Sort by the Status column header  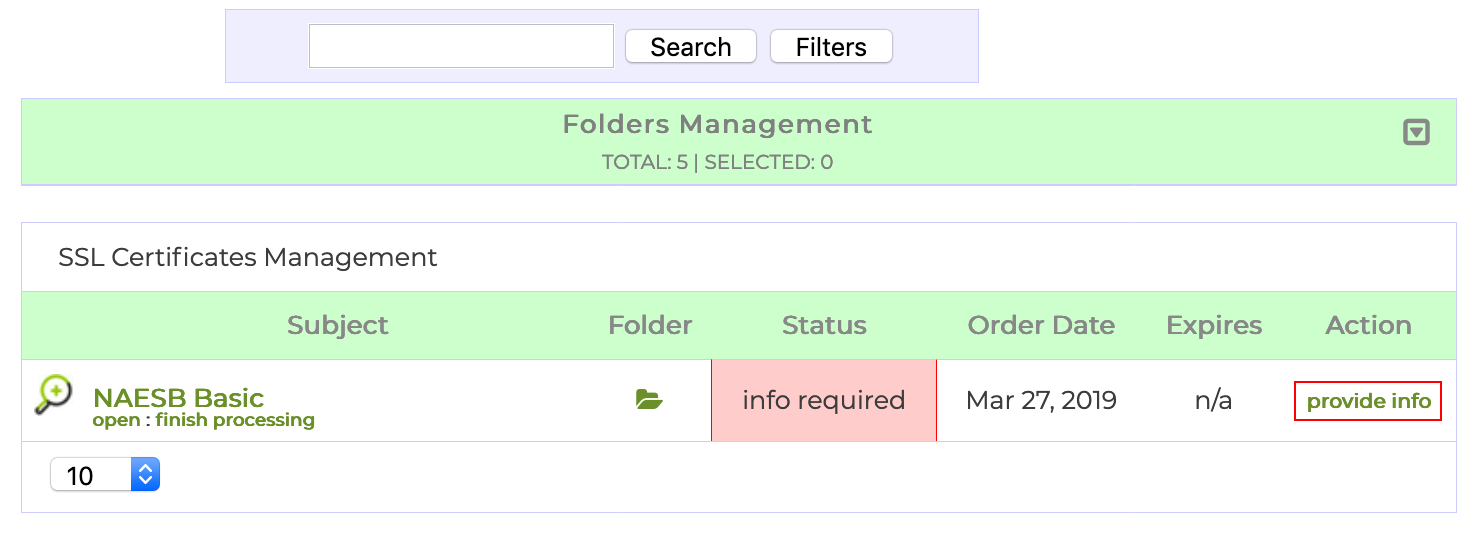click(x=824, y=325)
